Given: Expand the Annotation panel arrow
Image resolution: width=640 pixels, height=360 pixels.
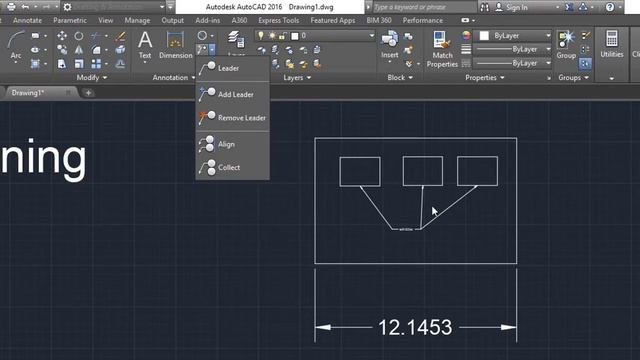Looking at the screenshot, I should point(193,78).
